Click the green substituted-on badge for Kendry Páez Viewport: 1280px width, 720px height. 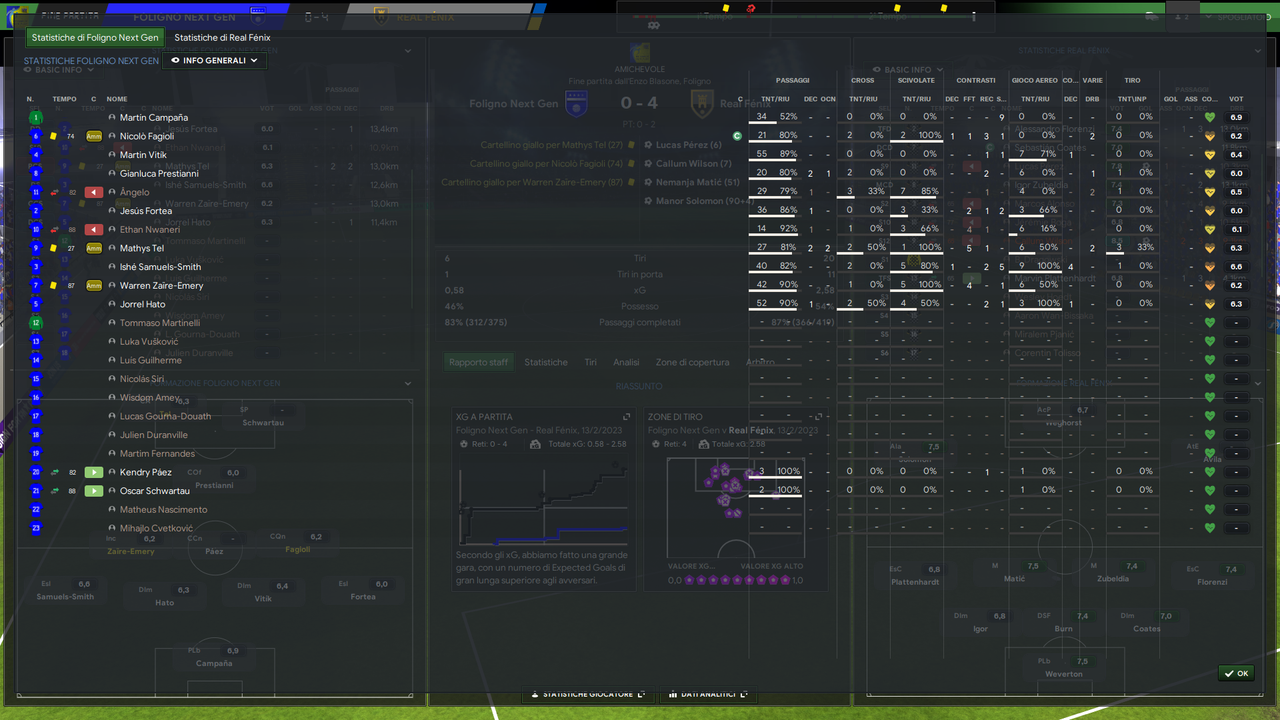pyautogui.click(x=95, y=472)
